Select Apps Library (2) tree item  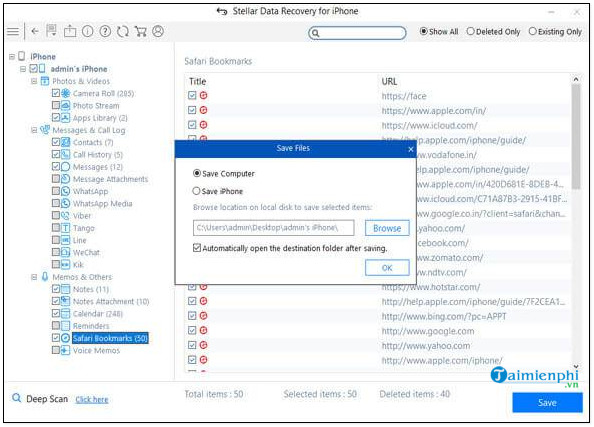(100, 118)
